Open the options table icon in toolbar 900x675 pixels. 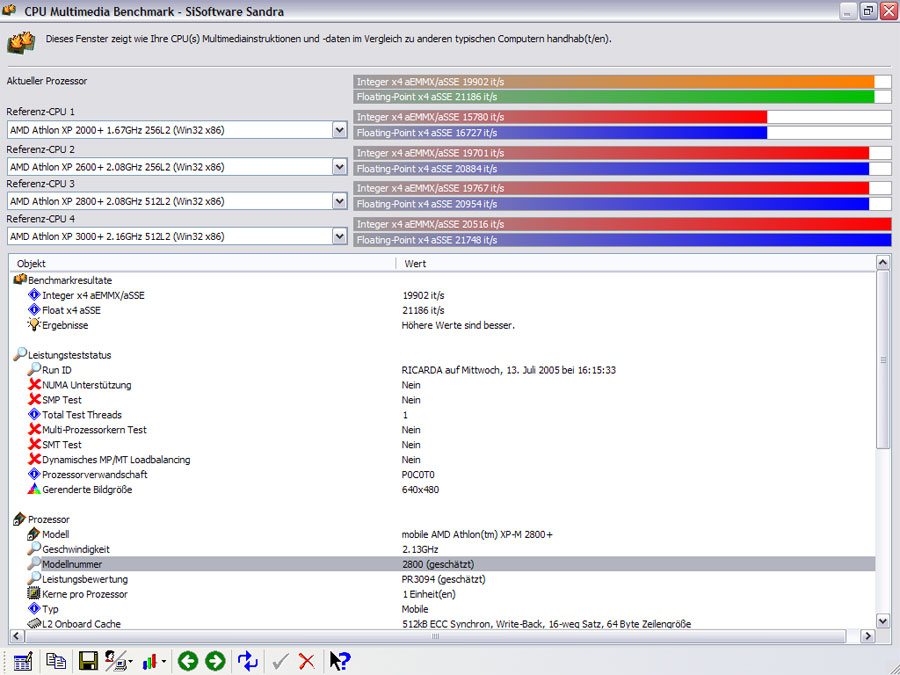coord(23,661)
